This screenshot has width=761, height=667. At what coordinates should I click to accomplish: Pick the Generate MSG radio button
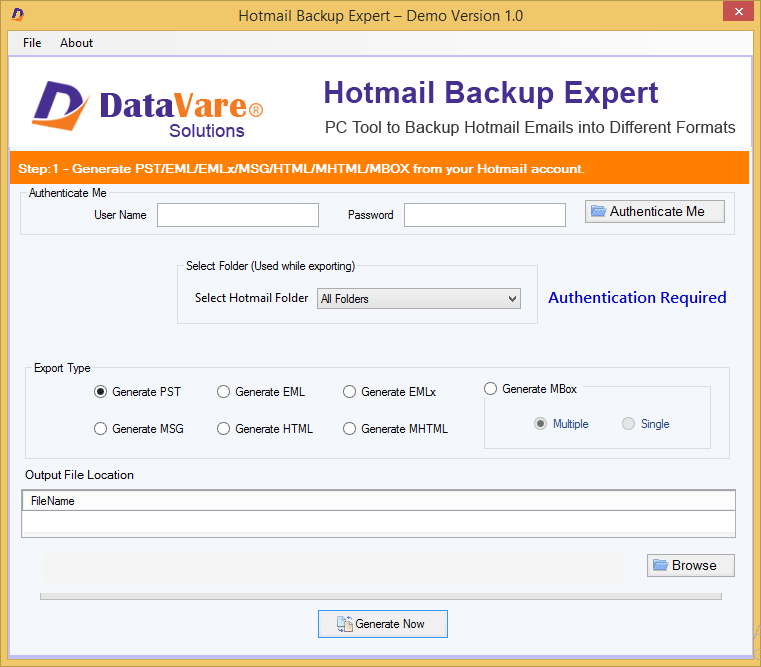[100, 429]
